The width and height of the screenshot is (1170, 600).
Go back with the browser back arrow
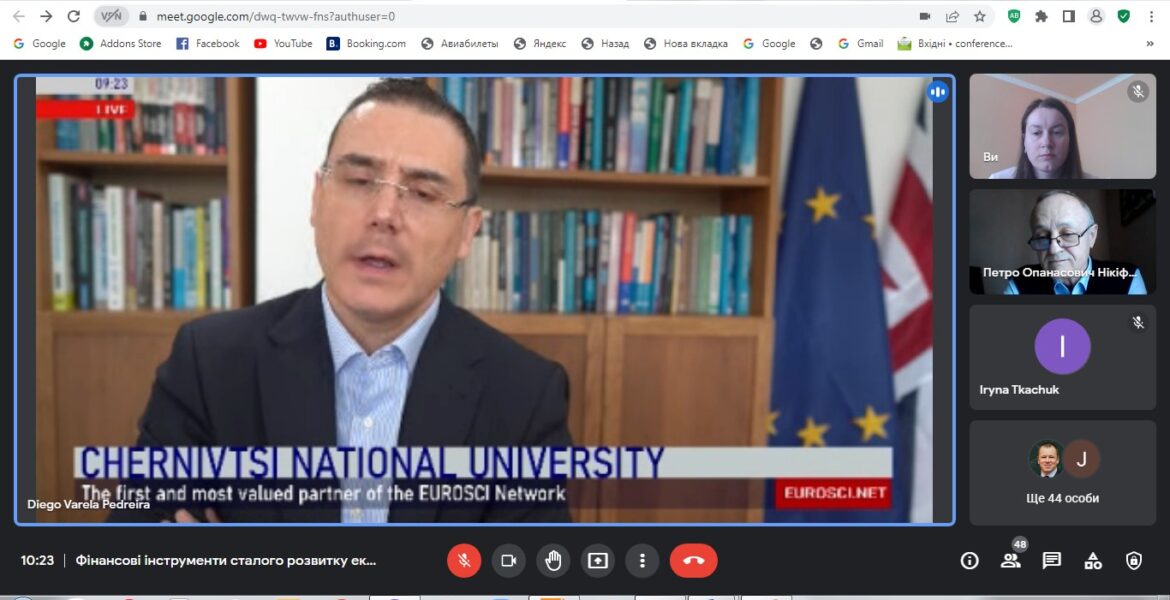tap(19, 16)
